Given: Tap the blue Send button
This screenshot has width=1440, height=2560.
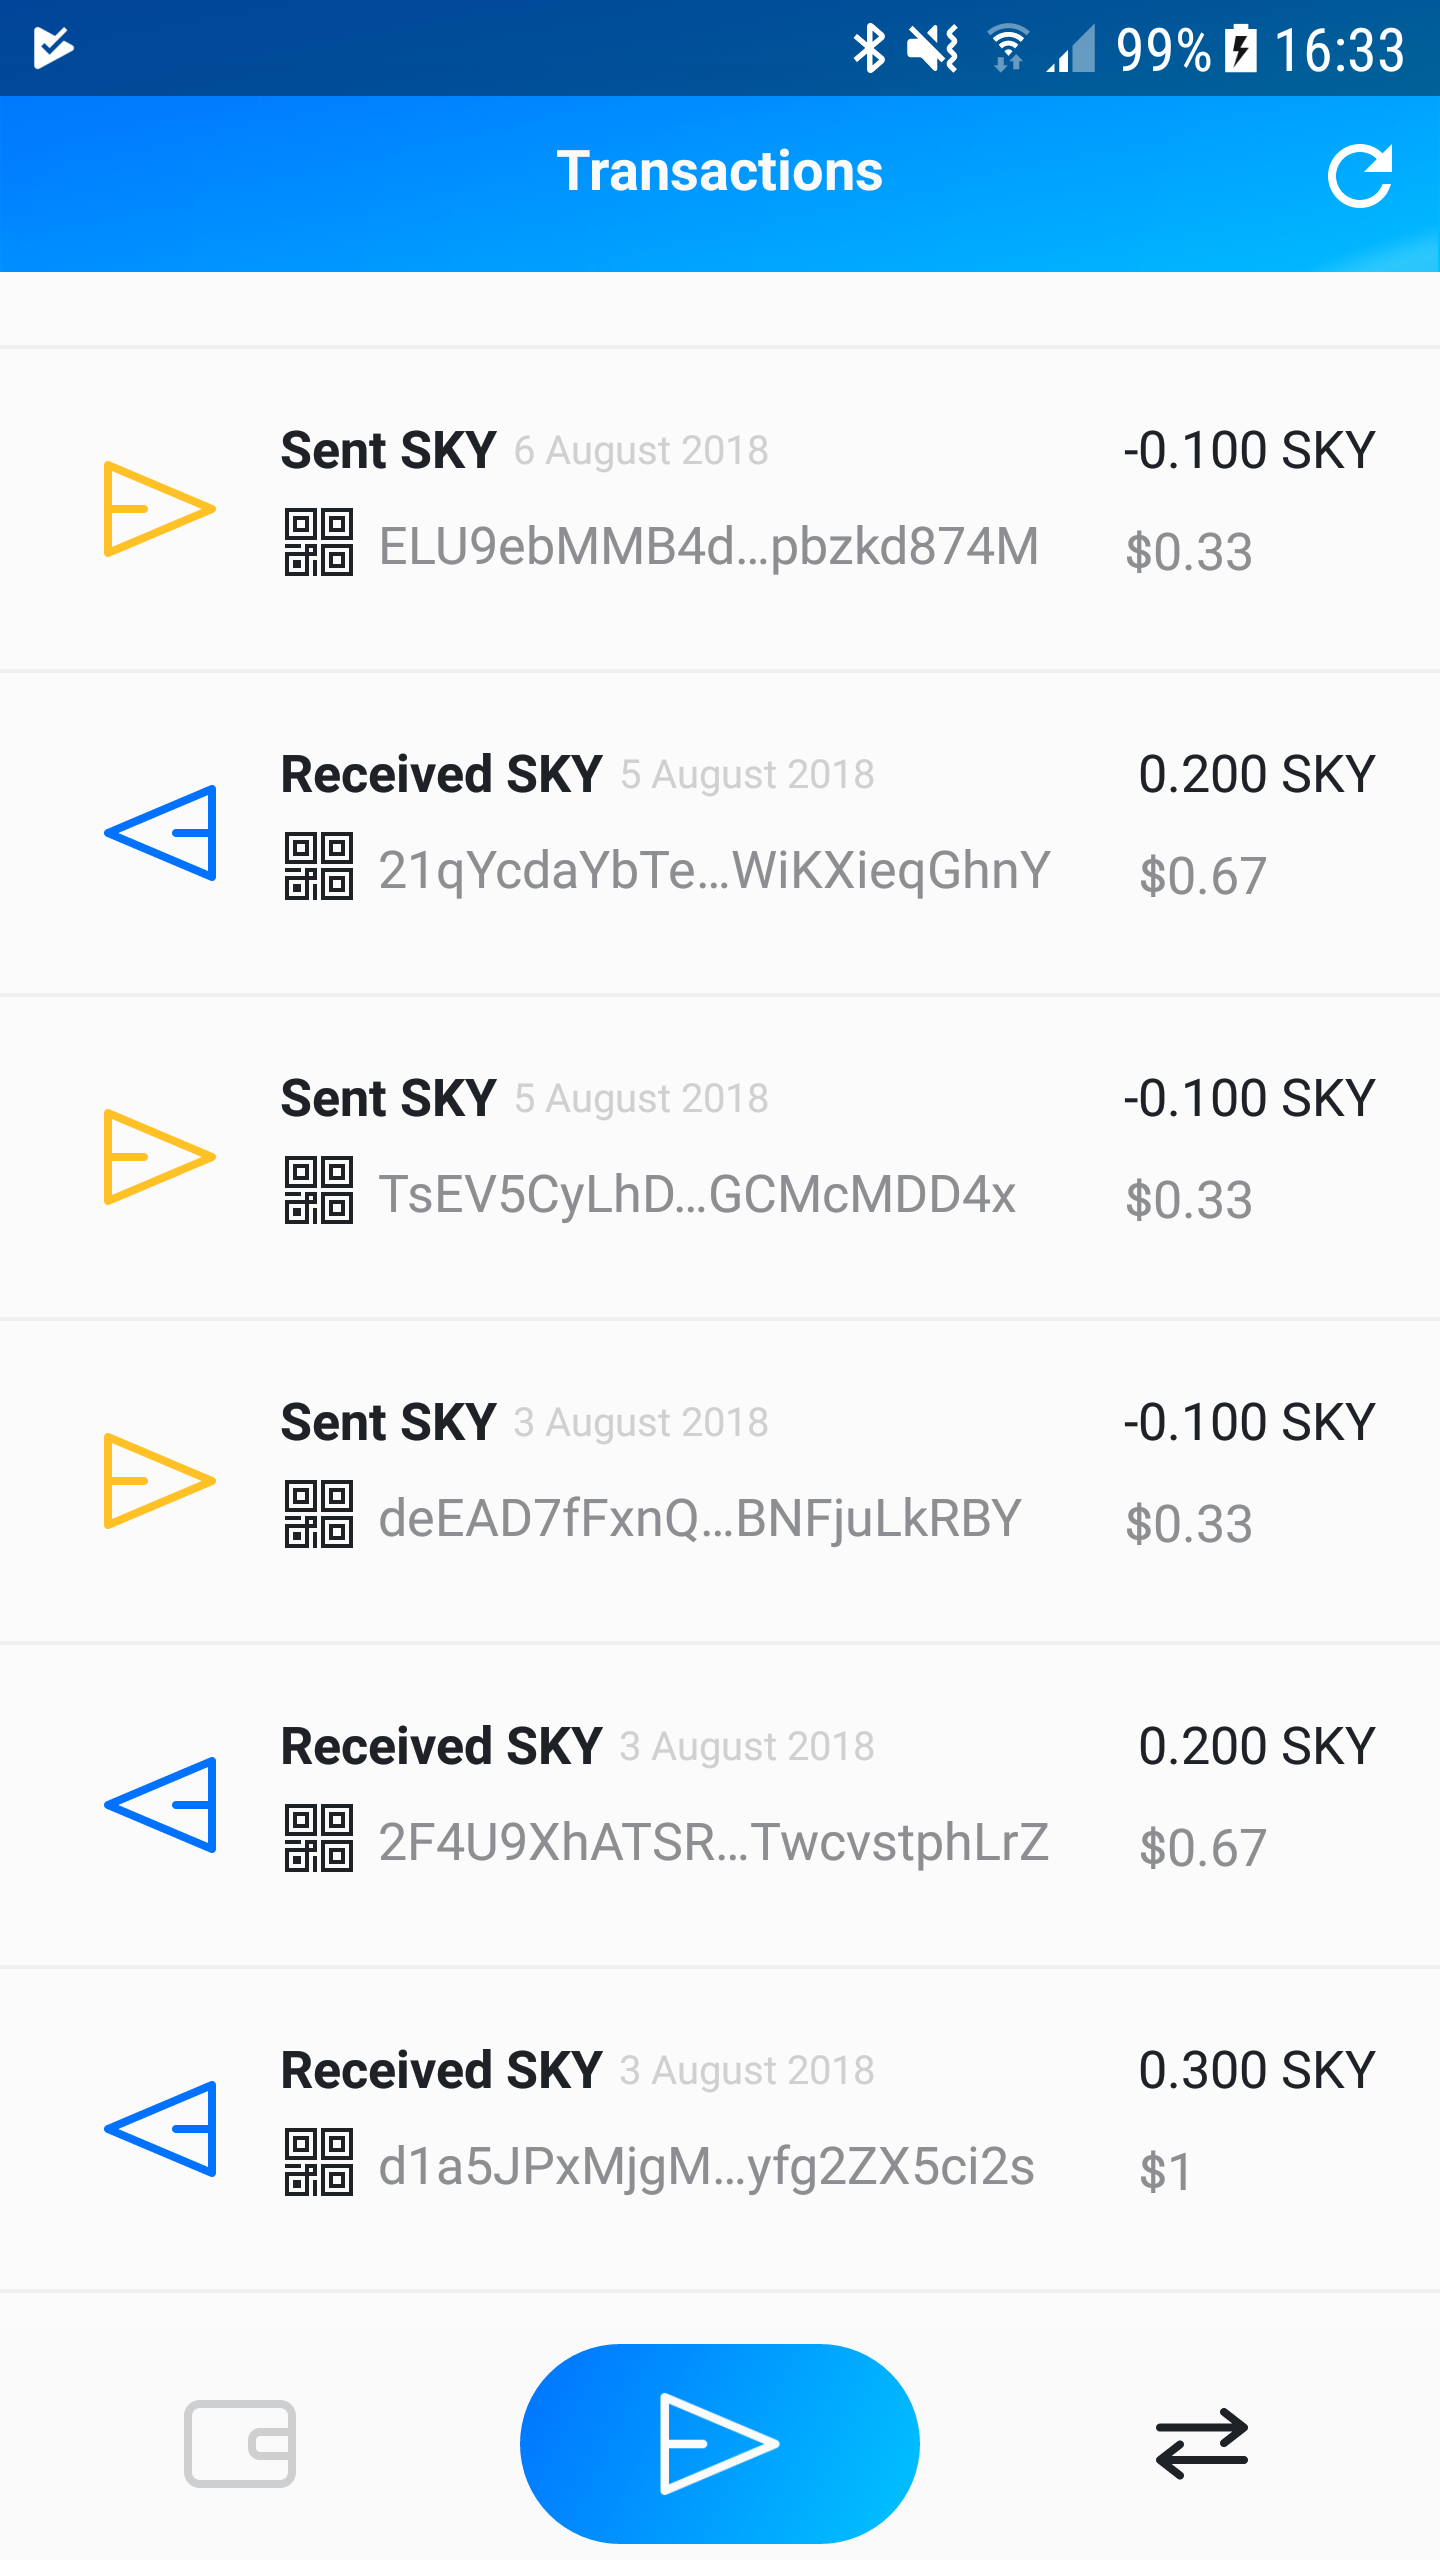Looking at the screenshot, I should pyautogui.click(x=719, y=2443).
